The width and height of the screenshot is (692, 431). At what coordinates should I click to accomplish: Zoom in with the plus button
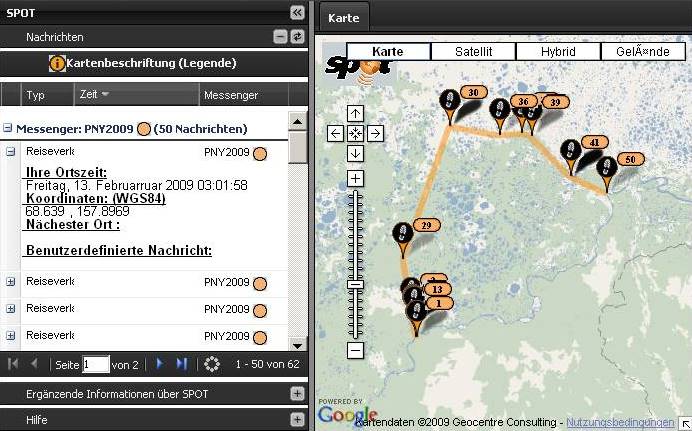tap(355, 178)
